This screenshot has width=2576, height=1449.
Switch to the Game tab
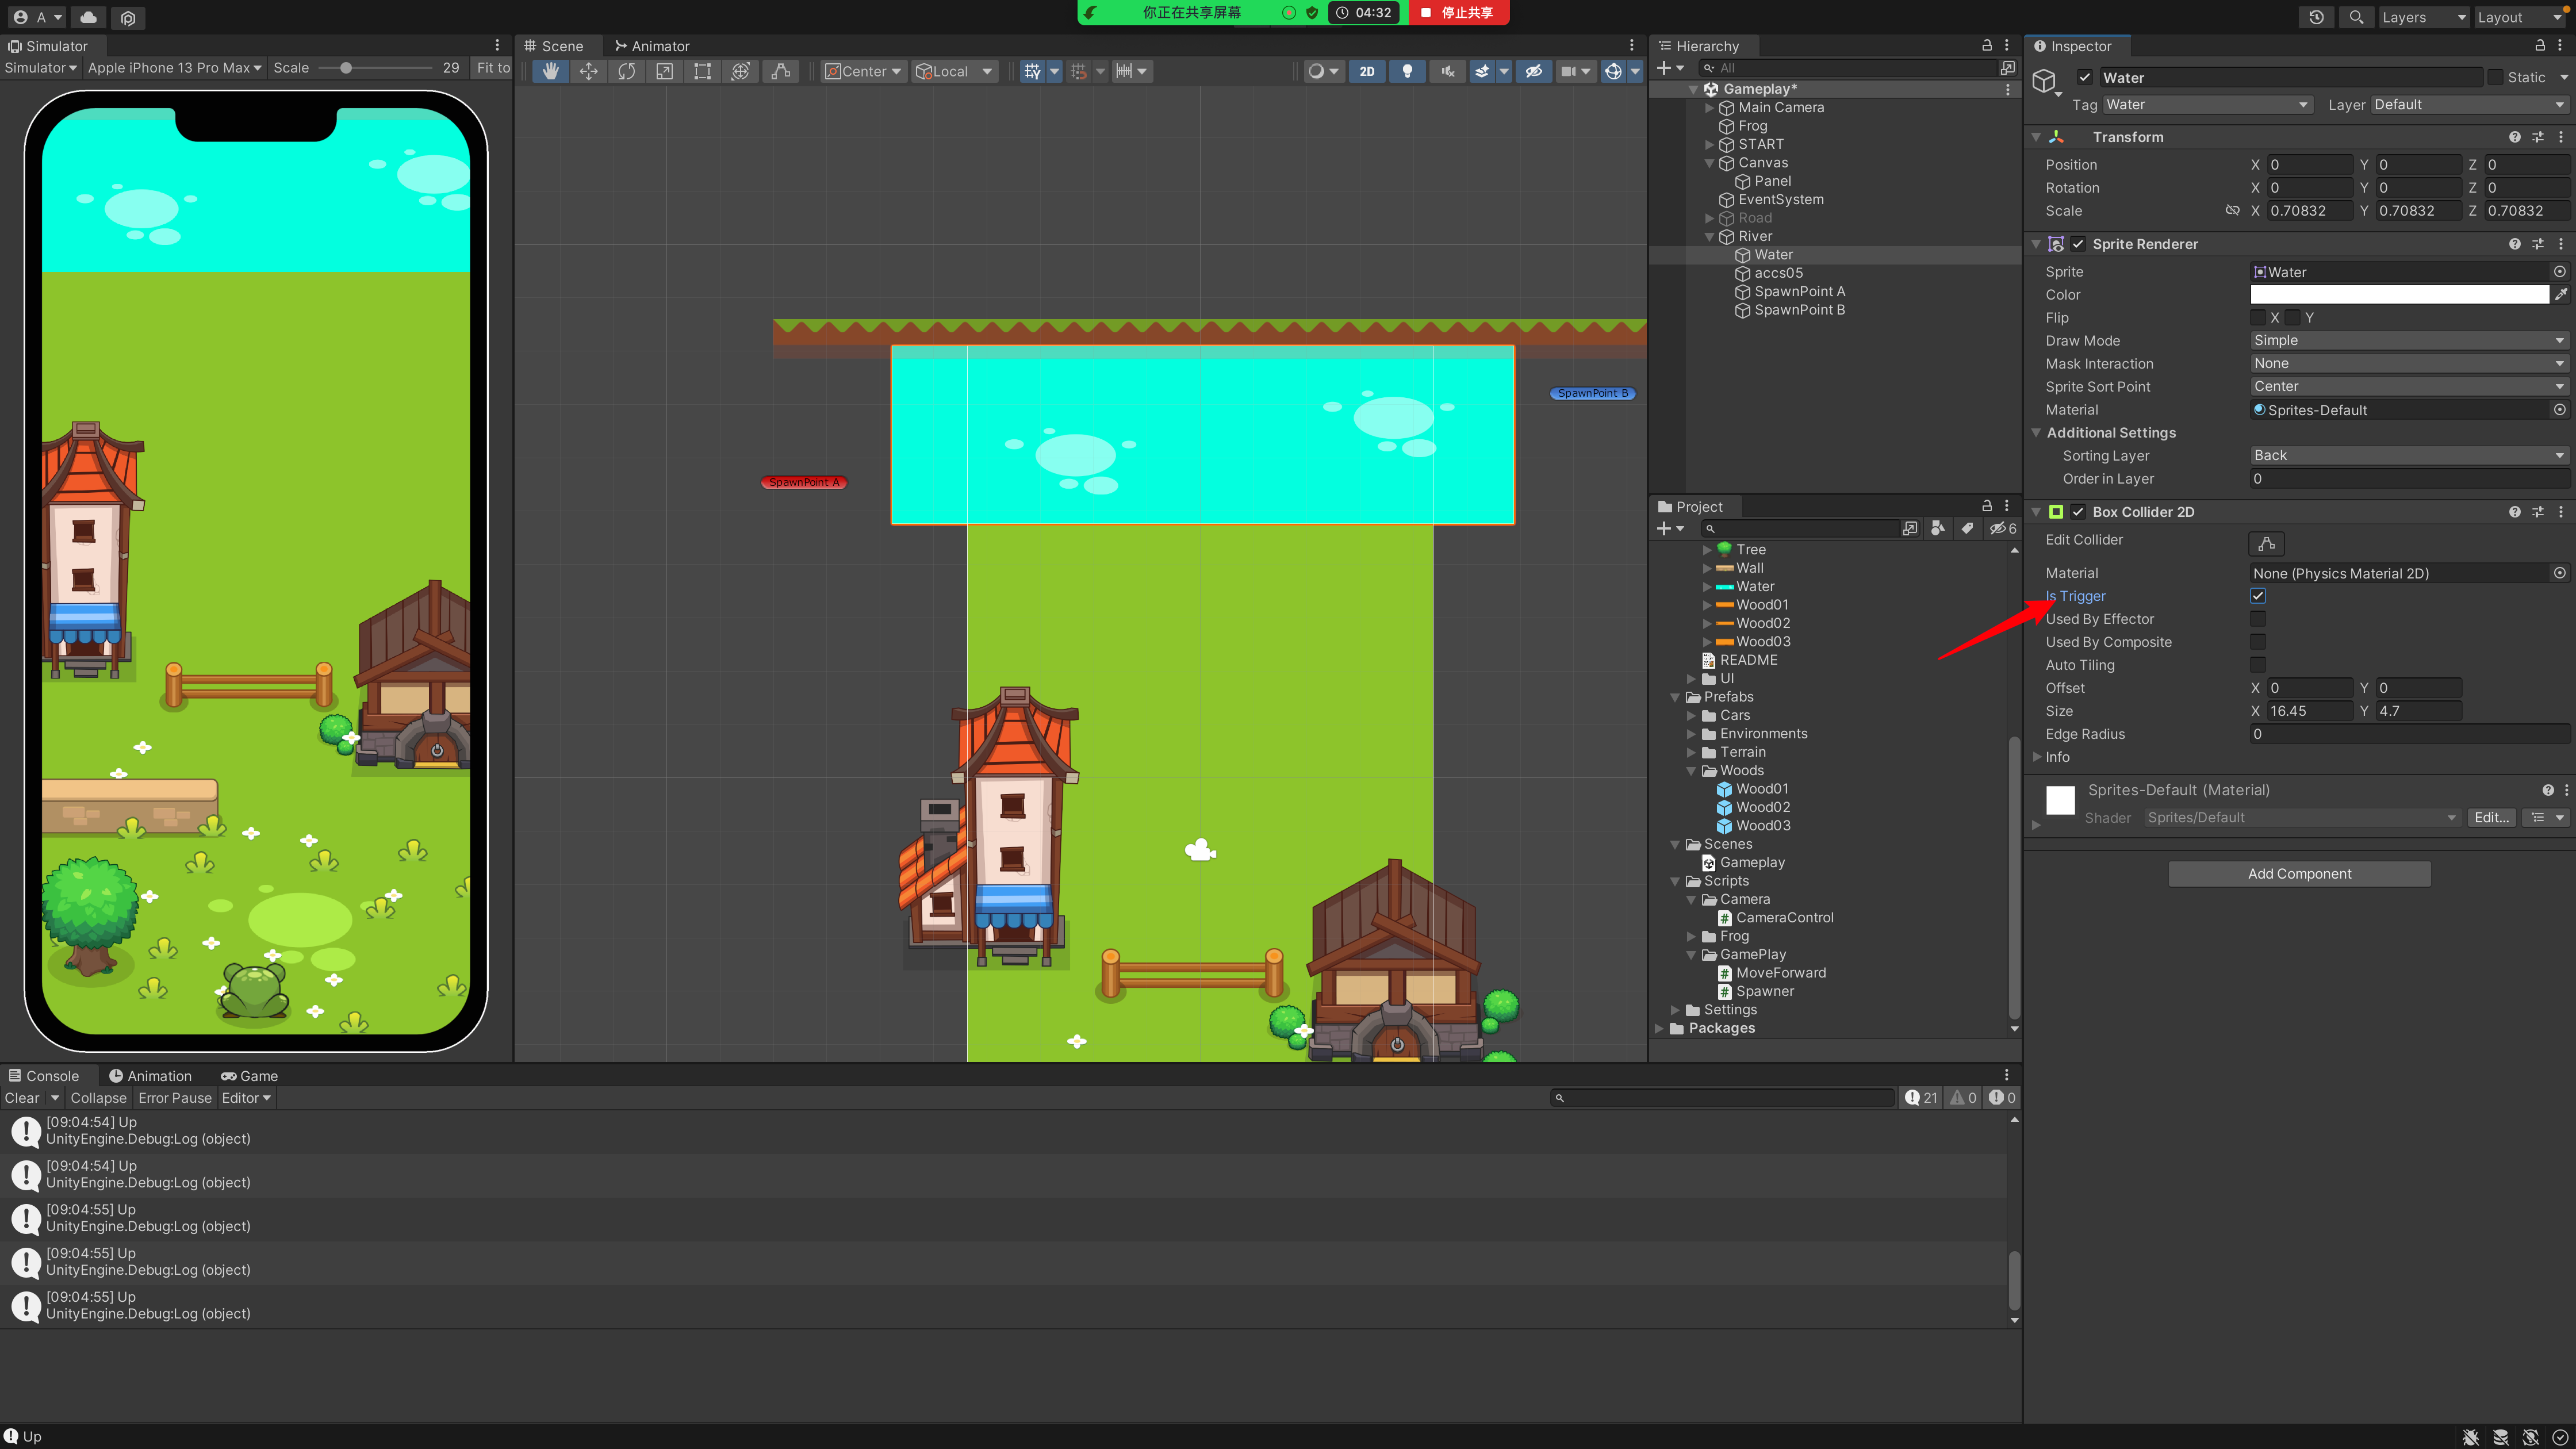point(249,1076)
